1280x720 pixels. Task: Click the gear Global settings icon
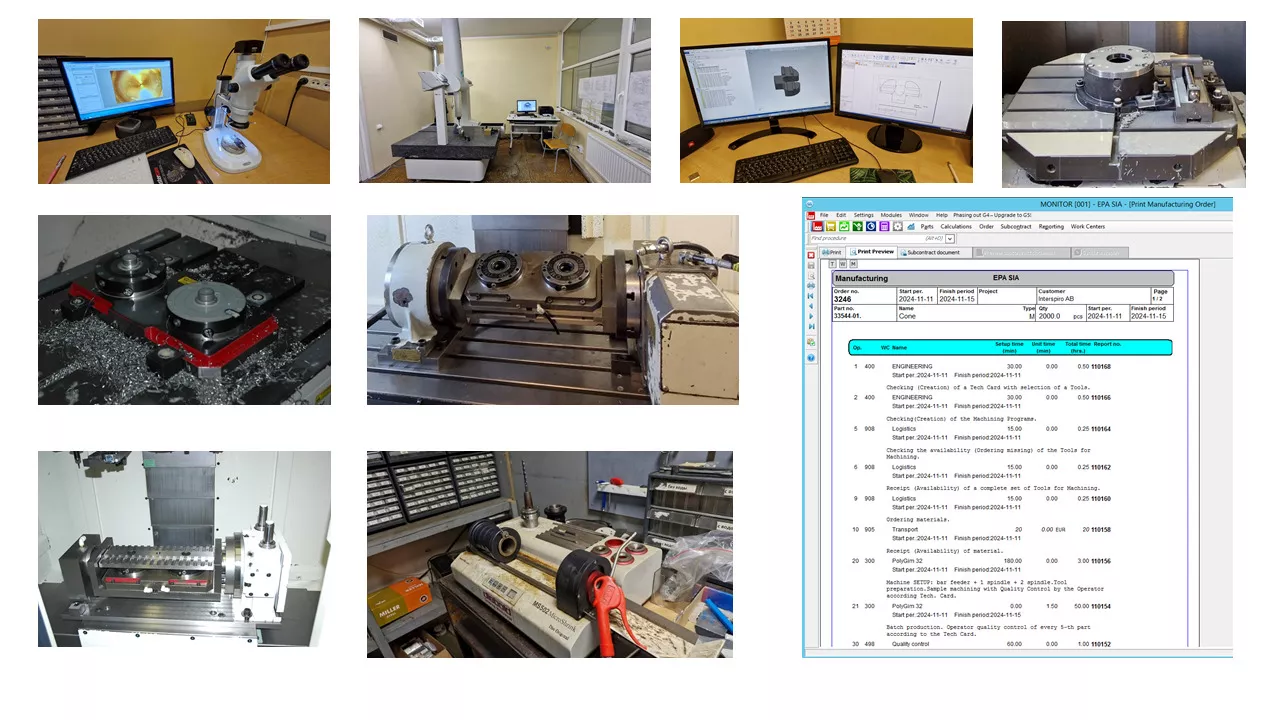[x=898, y=227]
